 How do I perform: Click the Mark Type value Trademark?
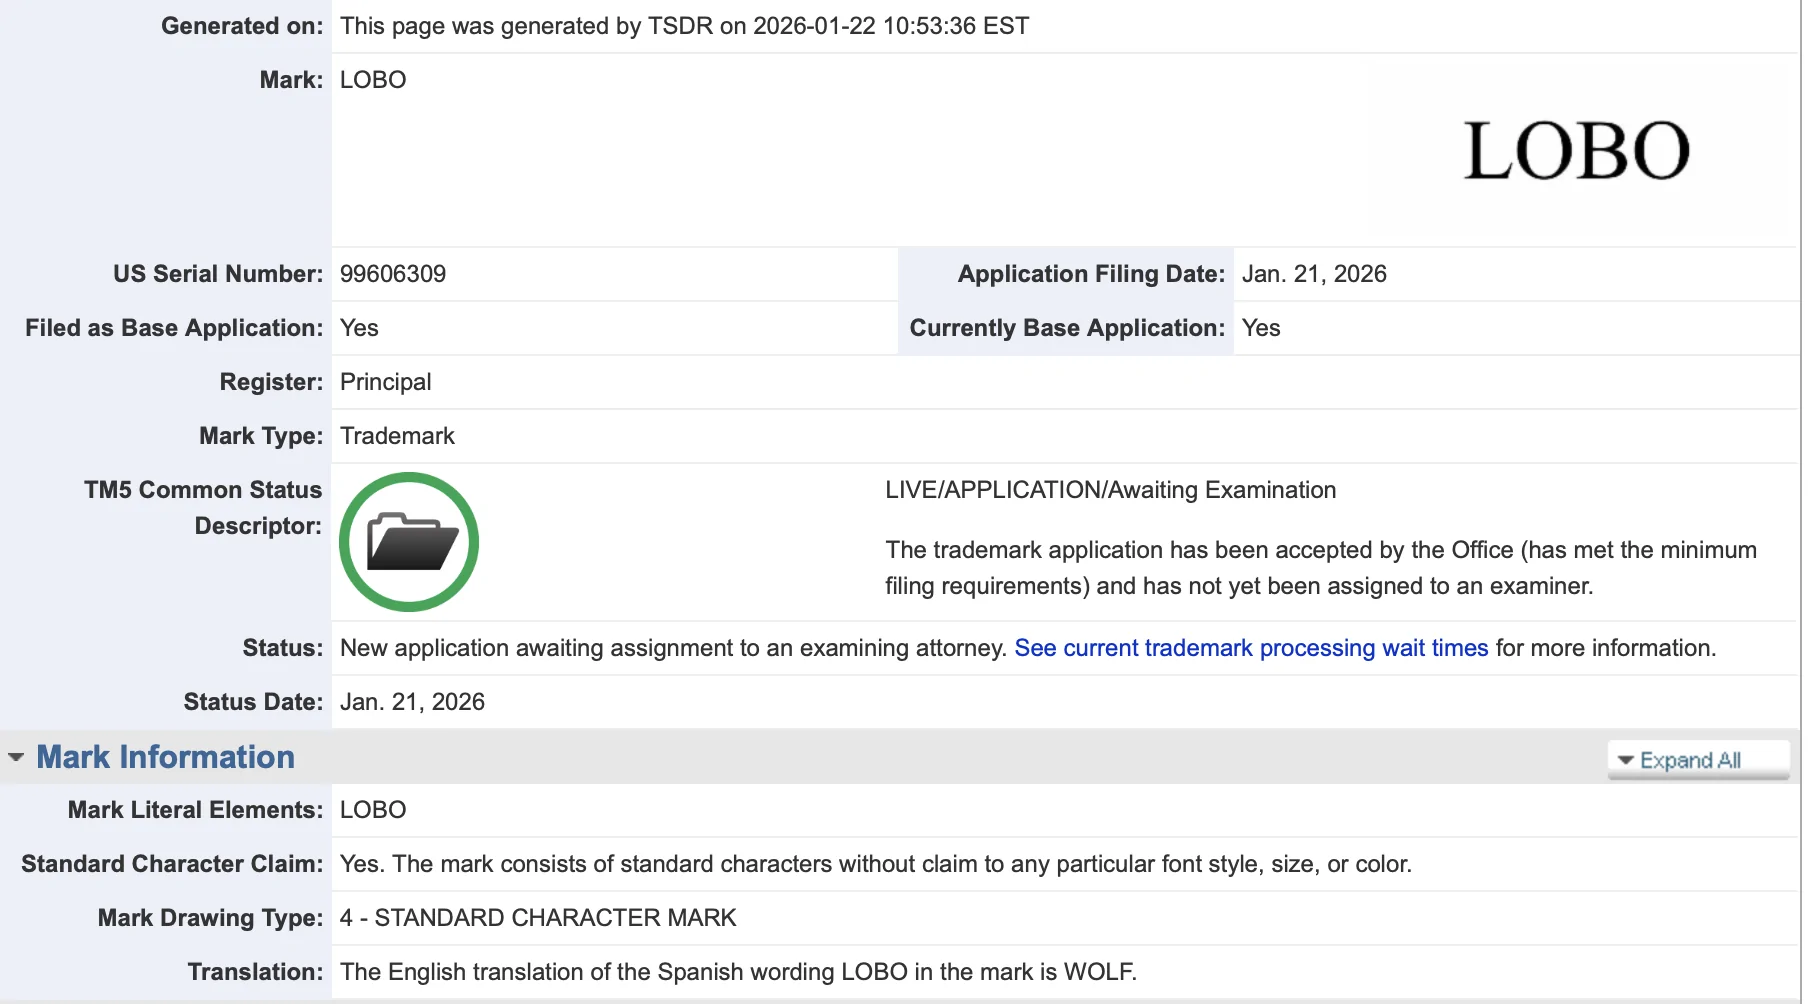(x=397, y=436)
